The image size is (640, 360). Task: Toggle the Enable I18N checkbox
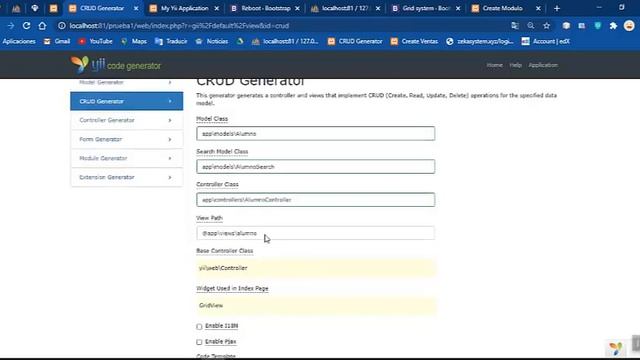(199, 327)
